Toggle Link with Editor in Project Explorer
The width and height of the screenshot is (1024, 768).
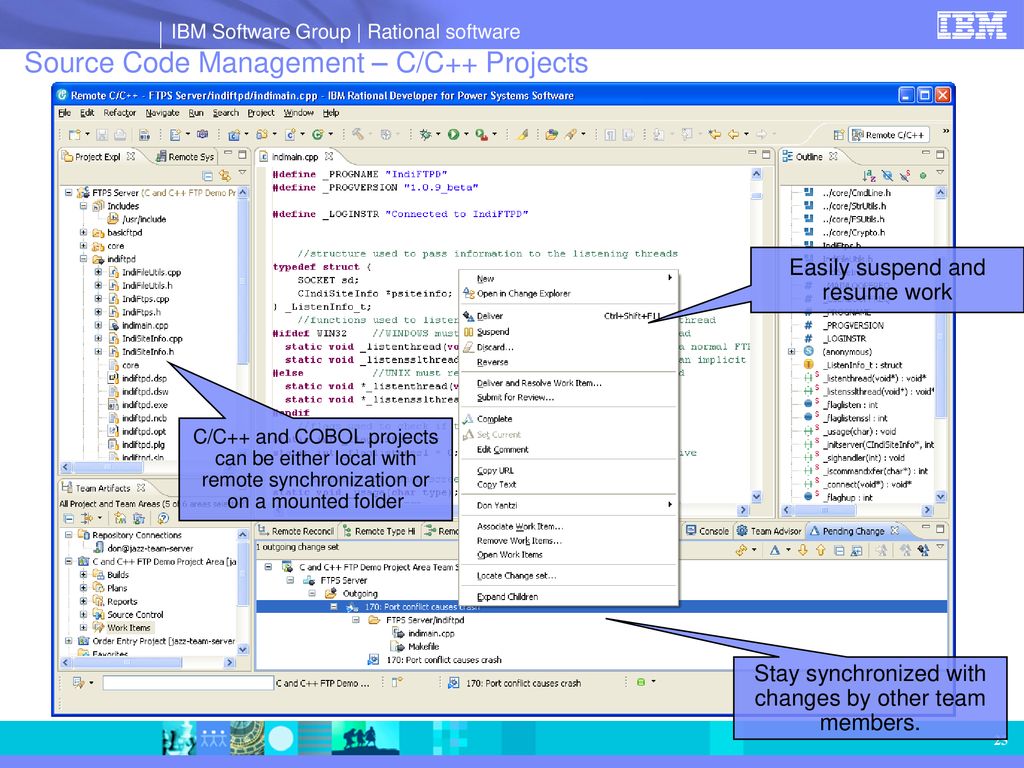(225, 176)
